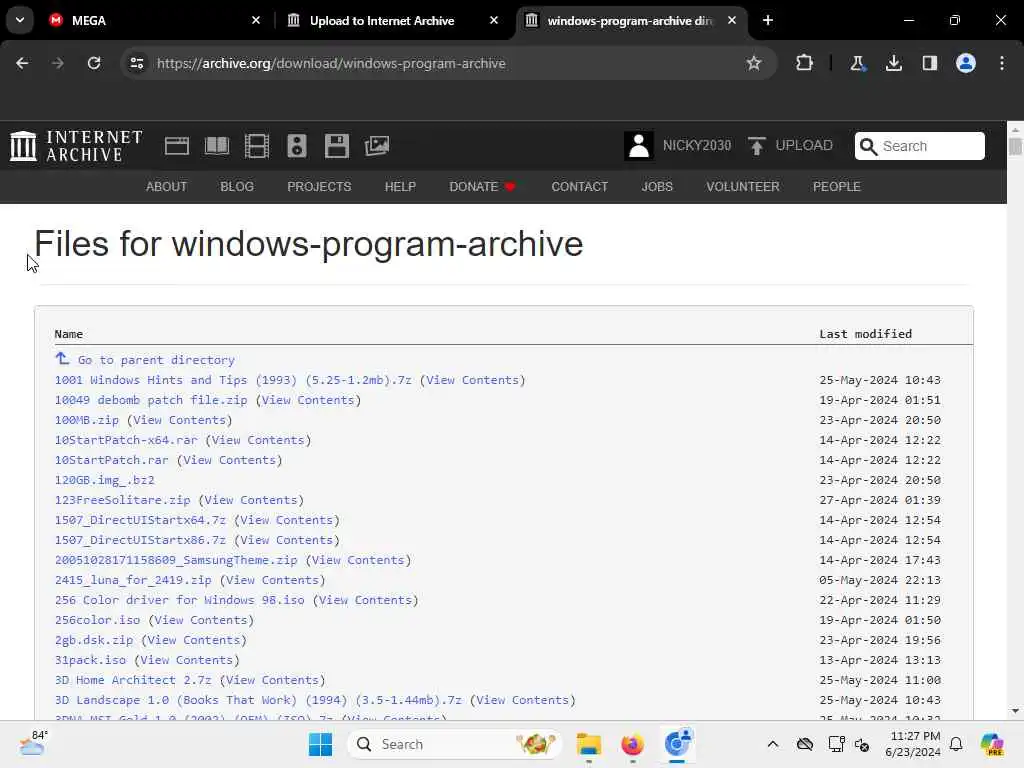Follow Go to parent directory link
The width and height of the screenshot is (1024, 768).
tap(156, 360)
